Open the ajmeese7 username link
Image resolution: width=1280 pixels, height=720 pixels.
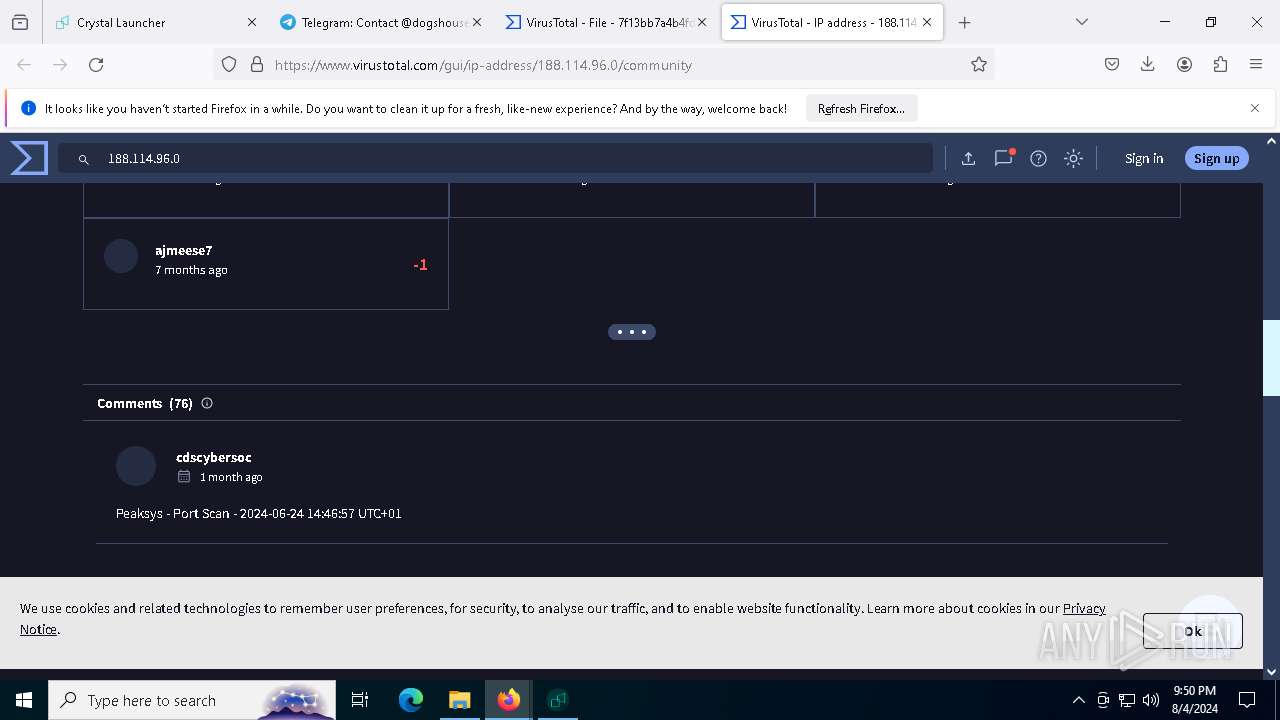pyautogui.click(x=184, y=250)
